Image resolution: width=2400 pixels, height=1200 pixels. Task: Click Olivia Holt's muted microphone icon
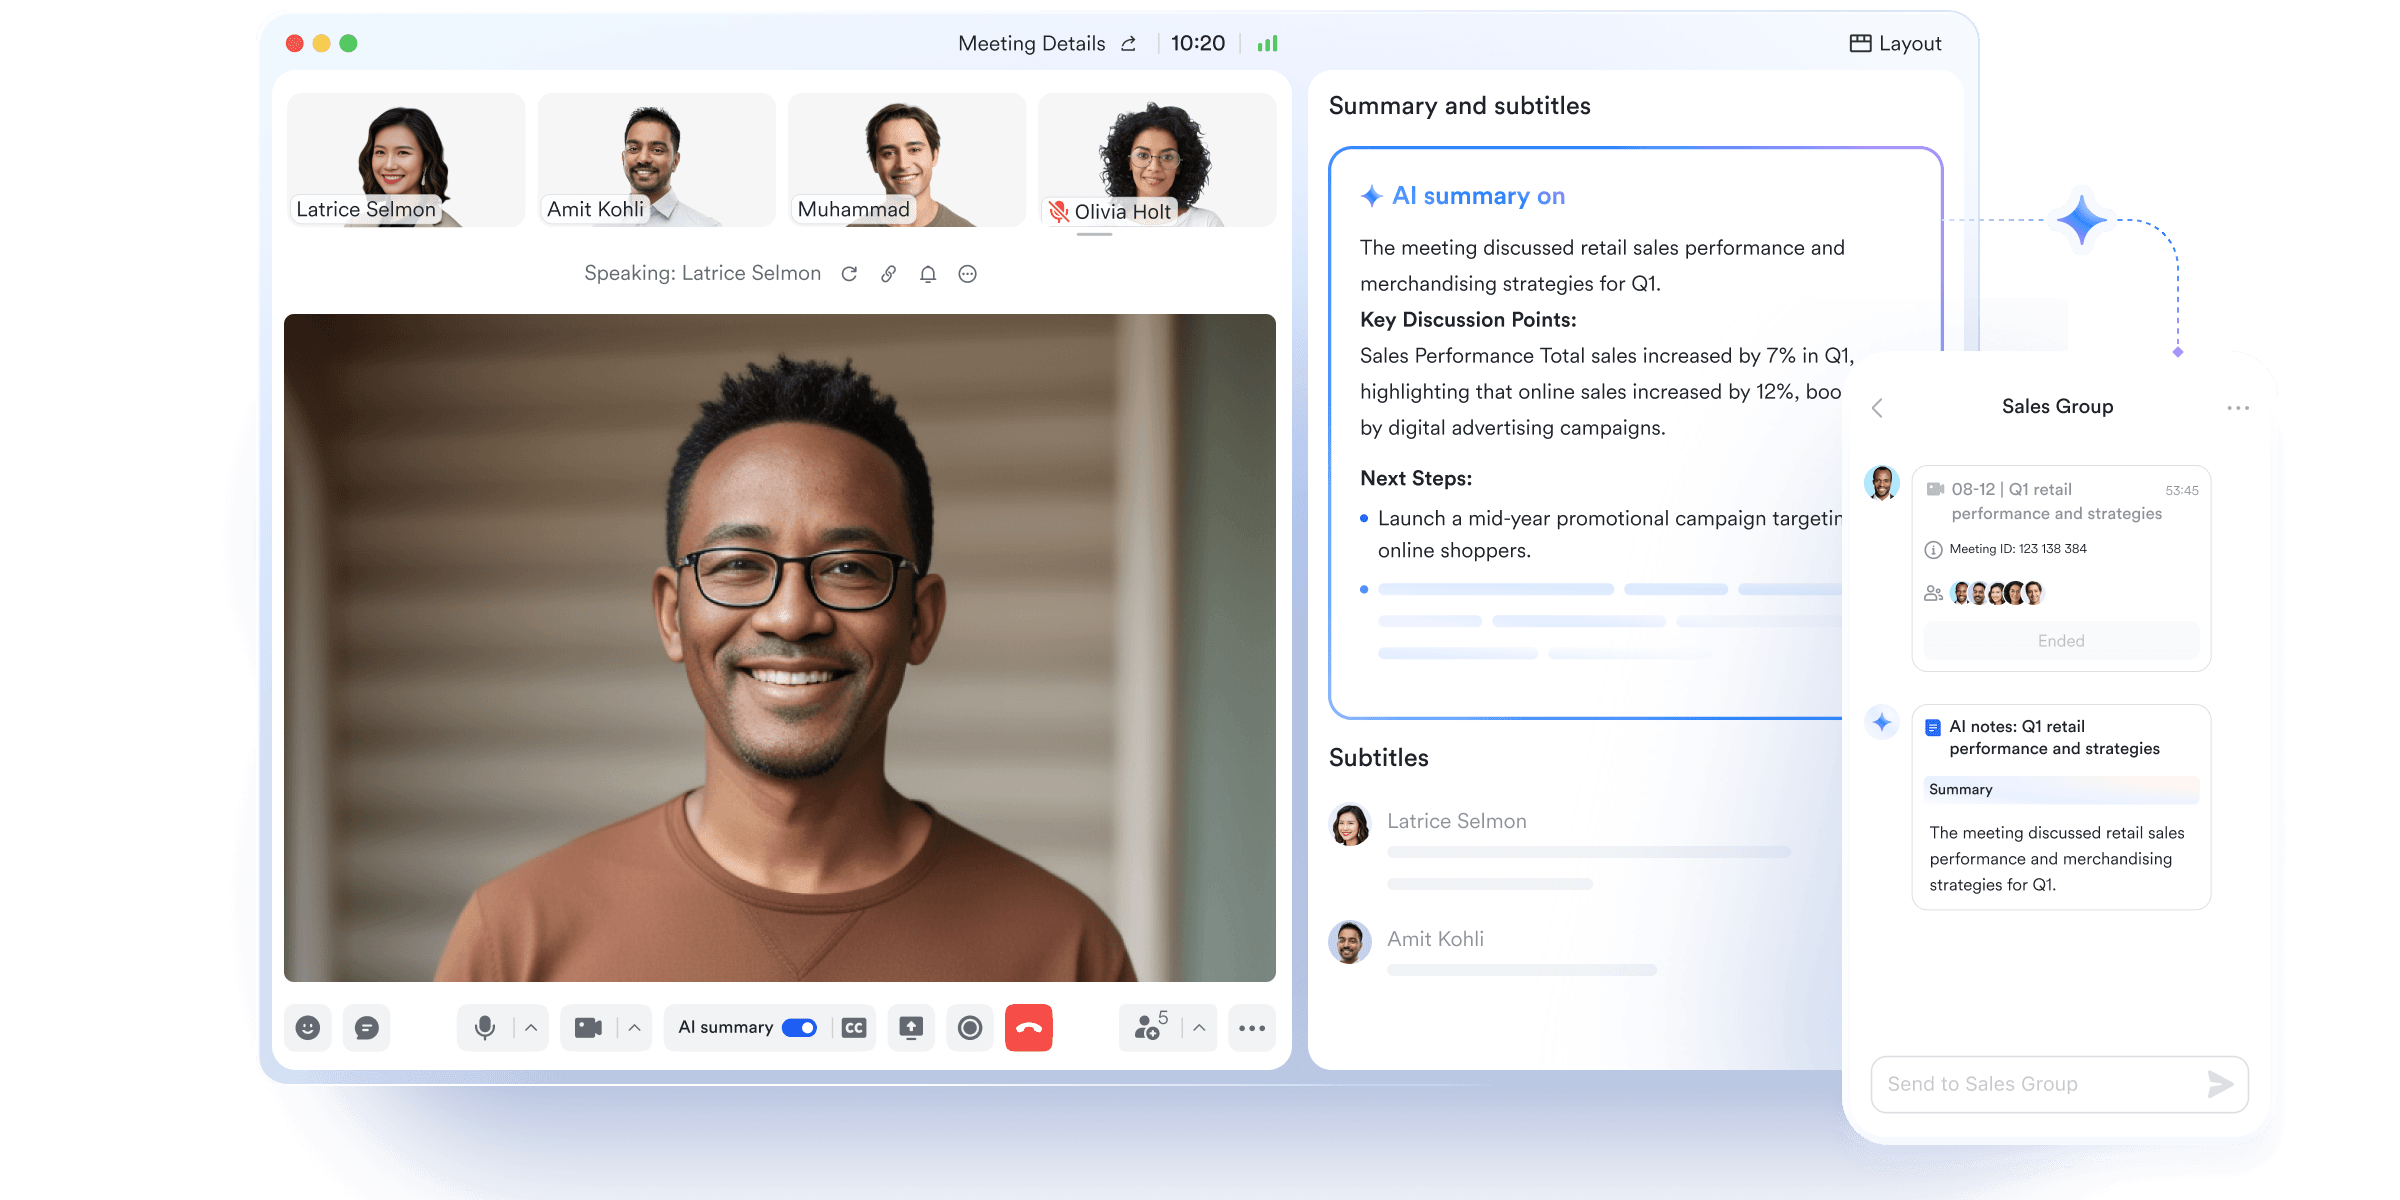pos(1059,212)
